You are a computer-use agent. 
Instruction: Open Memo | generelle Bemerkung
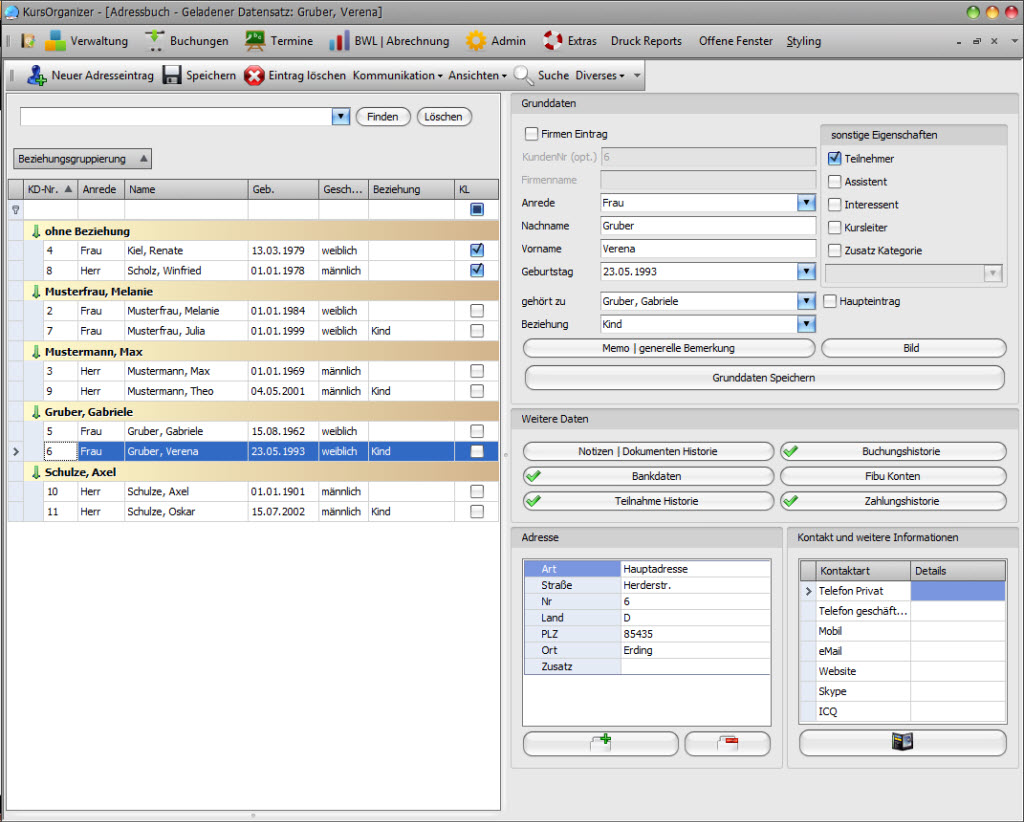[669, 348]
